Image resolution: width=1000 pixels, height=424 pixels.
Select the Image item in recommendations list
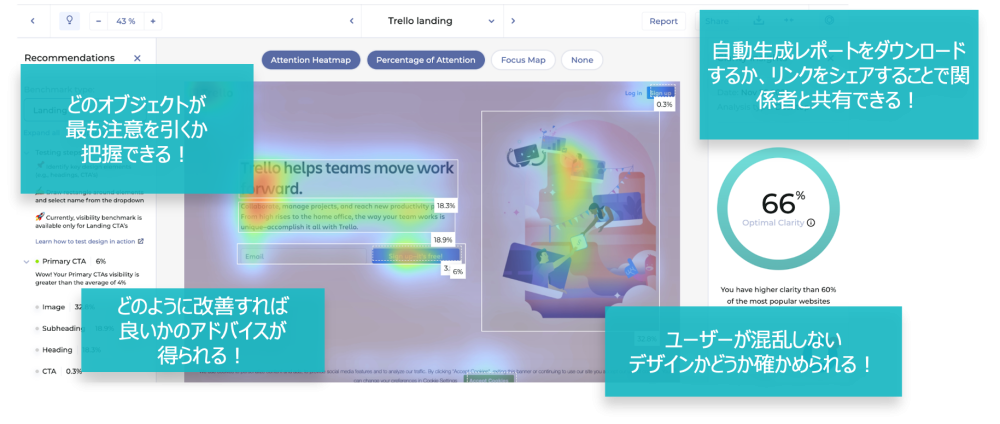coord(56,307)
